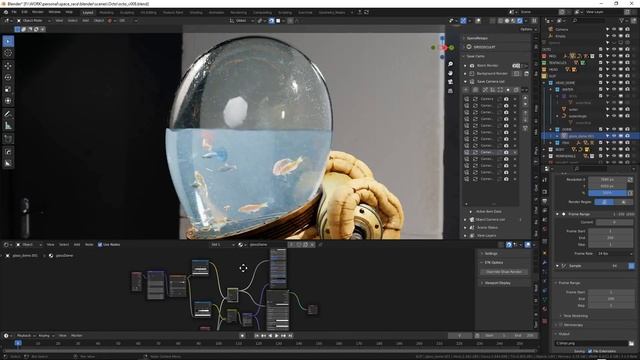Expand the BODY collection in outliner
The width and height of the screenshot is (640, 360).
[x=544, y=149]
